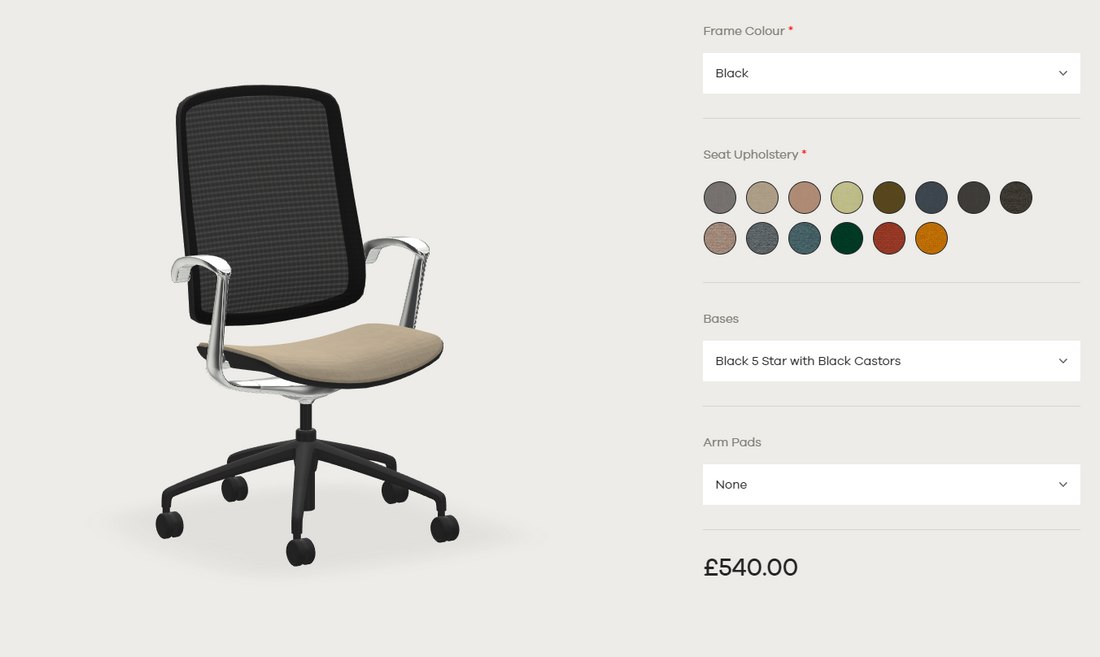
Task: Open the Arm Pads dropdown
Action: click(891, 485)
